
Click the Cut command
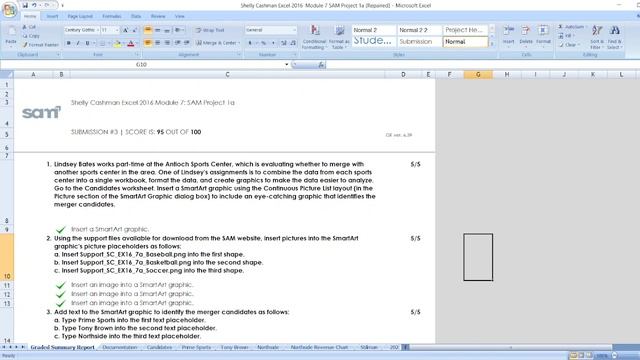pyautogui.click(x=29, y=27)
